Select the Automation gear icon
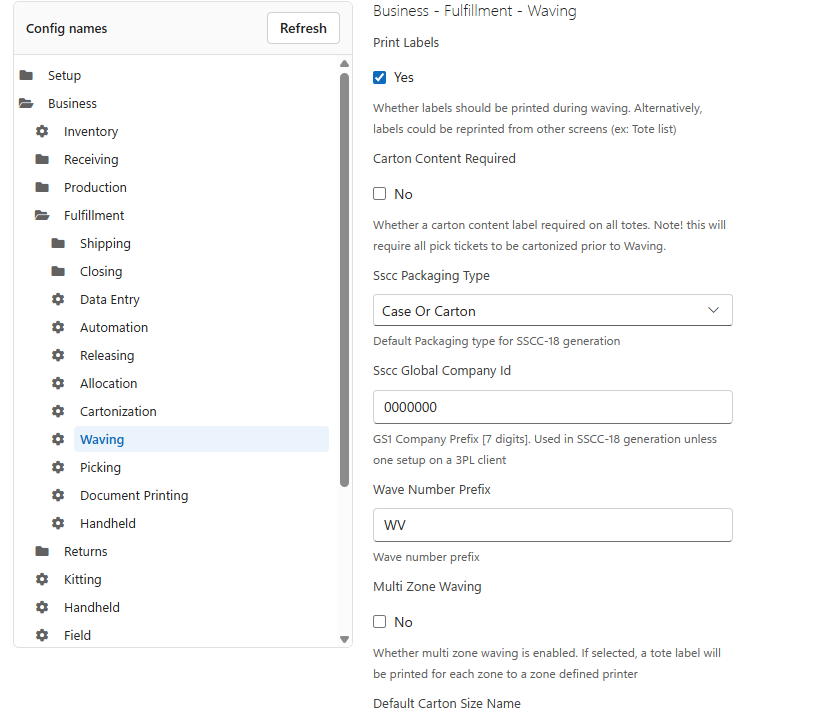This screenshot has width=833, height=715. click(x=58, y=327)
